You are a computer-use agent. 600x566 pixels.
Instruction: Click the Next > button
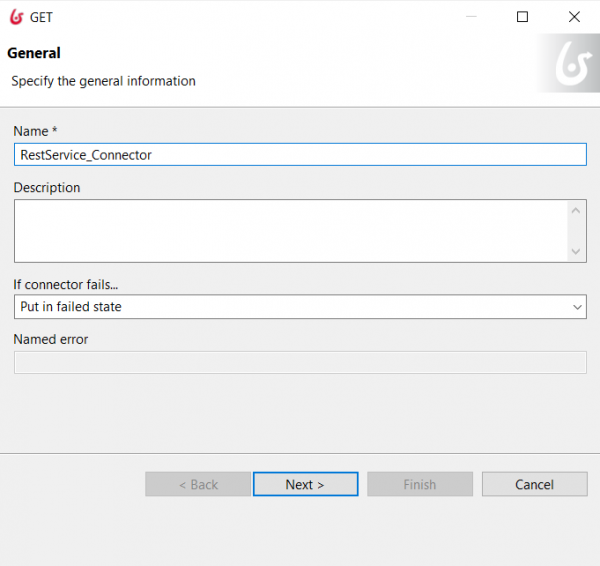[305, 484]
